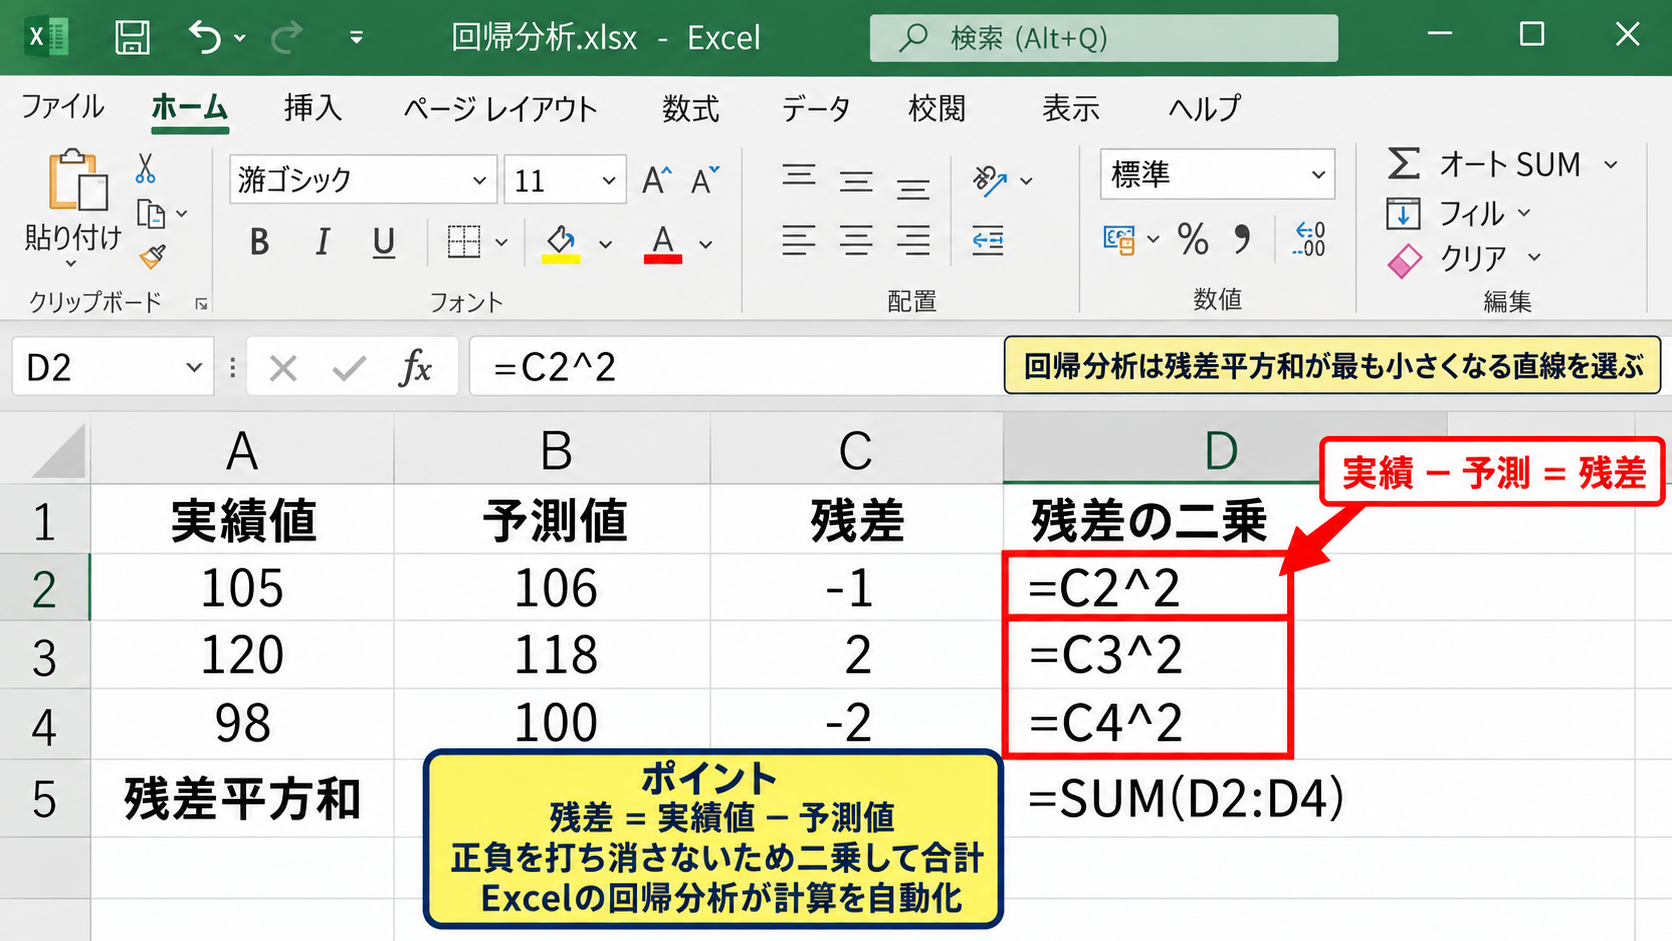The width and height of the screenshot is (1672, 941).
Task: Apply comma style number format
Action: tap(1242, 239)
